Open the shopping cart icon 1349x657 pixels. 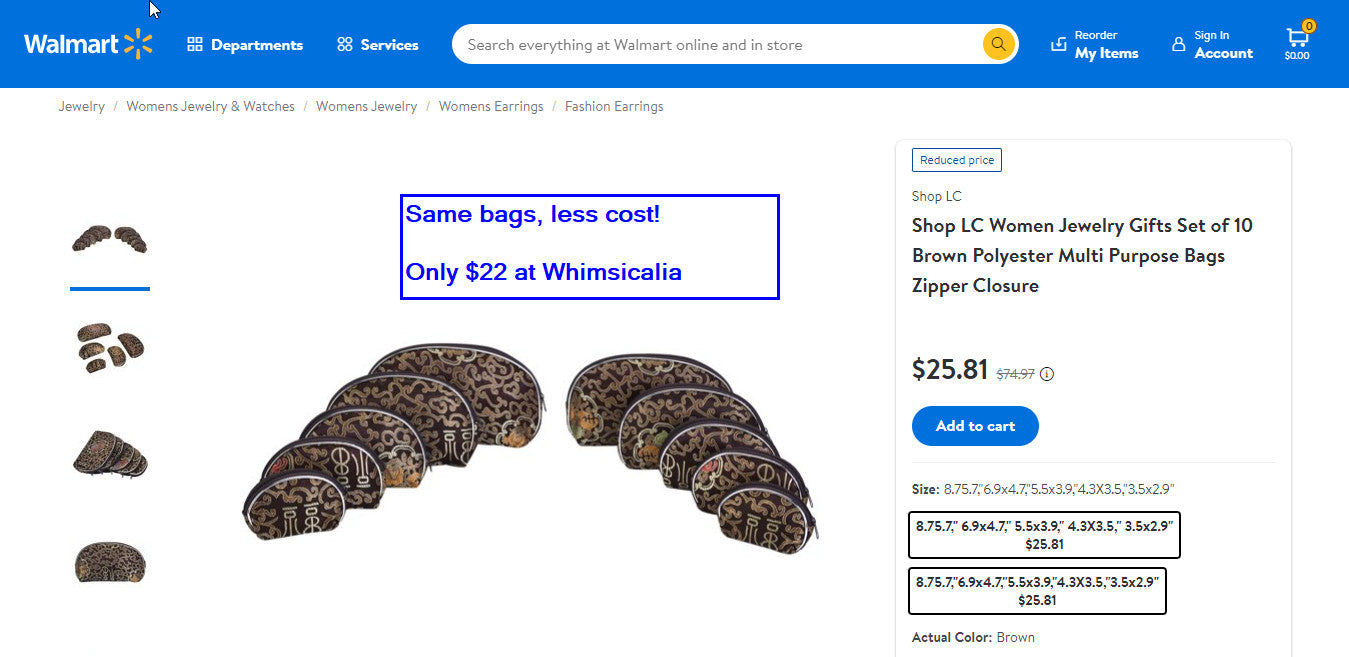coord(1297,38)
